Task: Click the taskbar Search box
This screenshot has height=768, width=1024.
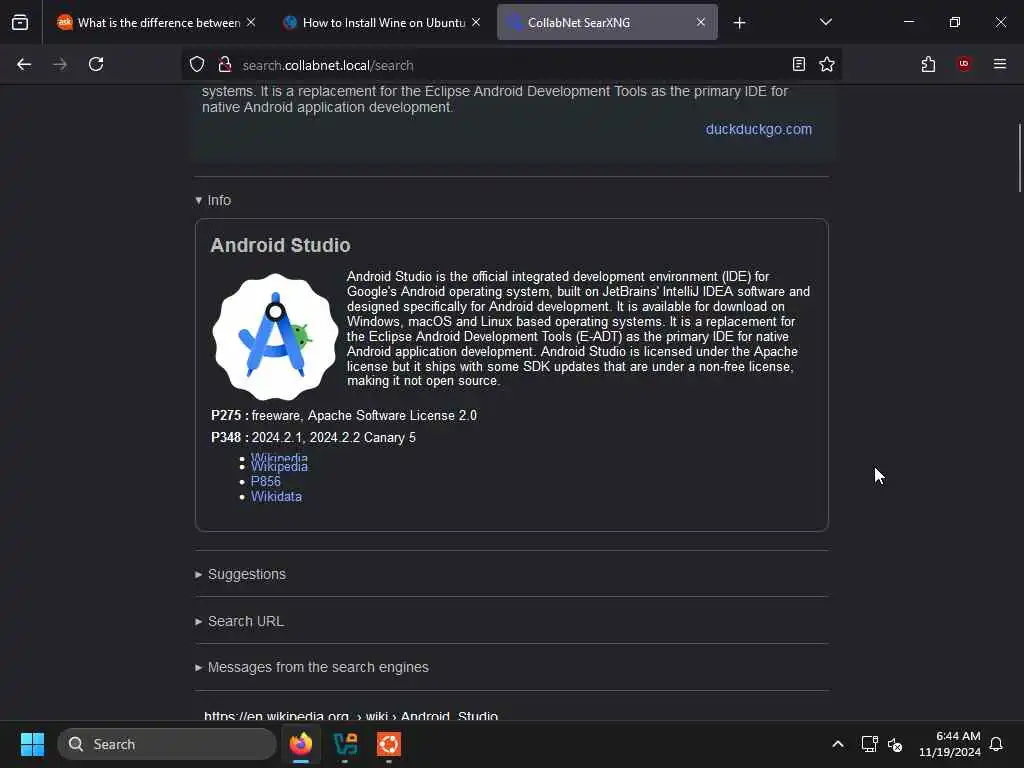Action: (x=167, y=744)
